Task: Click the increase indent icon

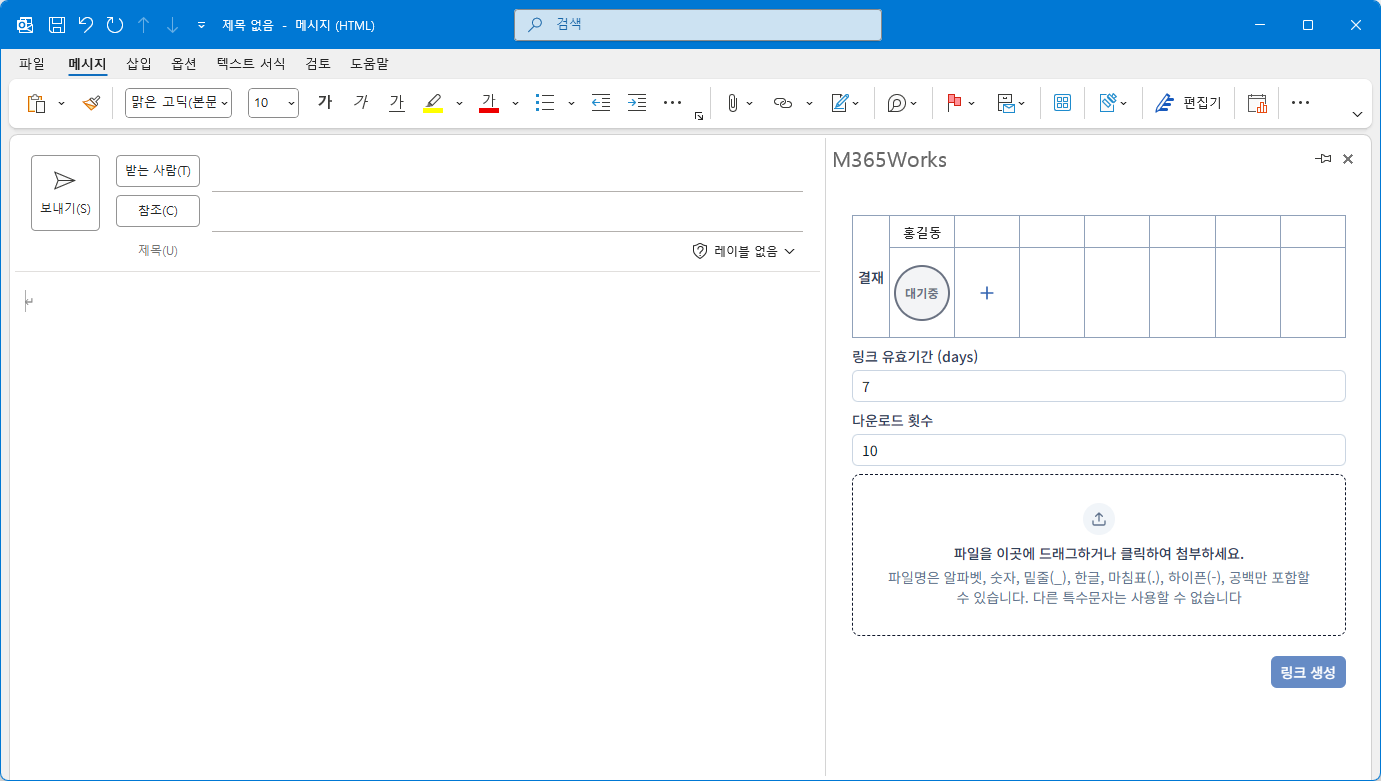Action: coord(637,103)
